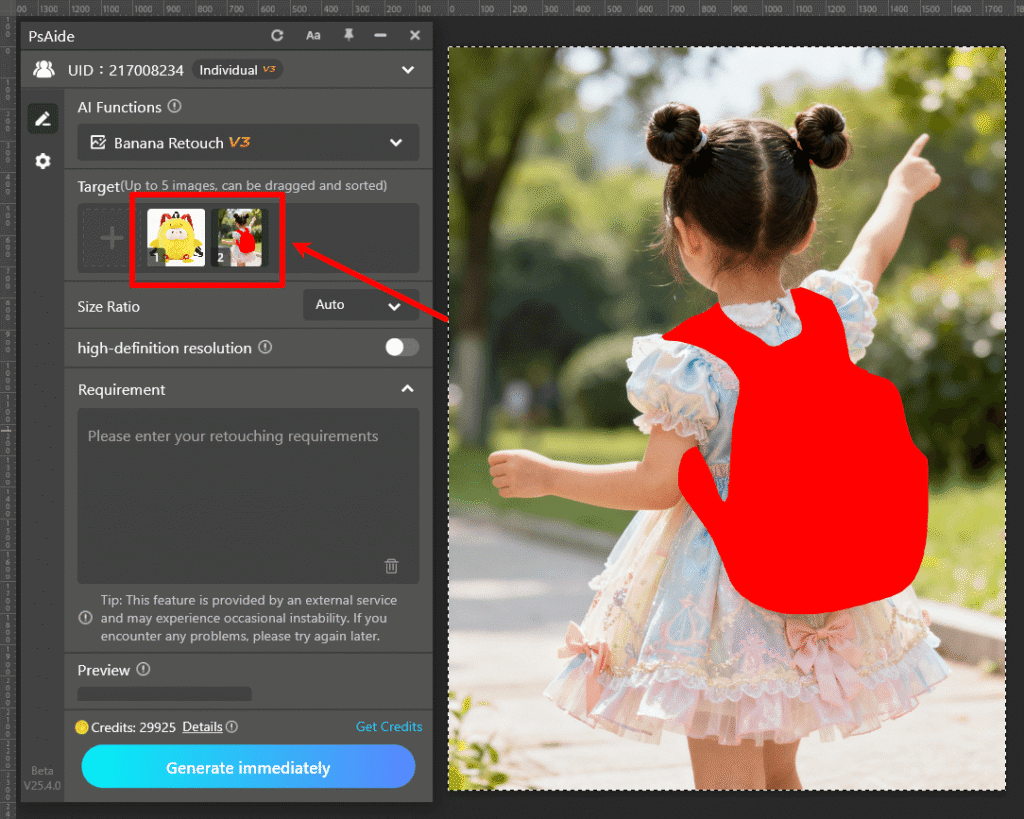Pin the PsAide panel

347,35
